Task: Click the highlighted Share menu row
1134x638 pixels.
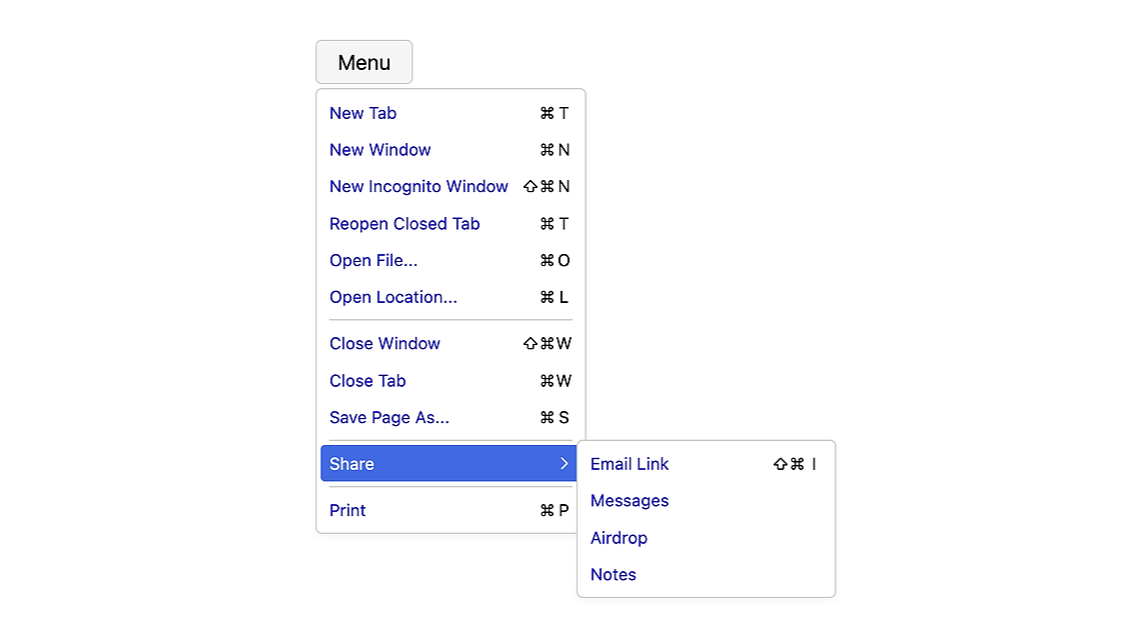Action: point(447,463)
